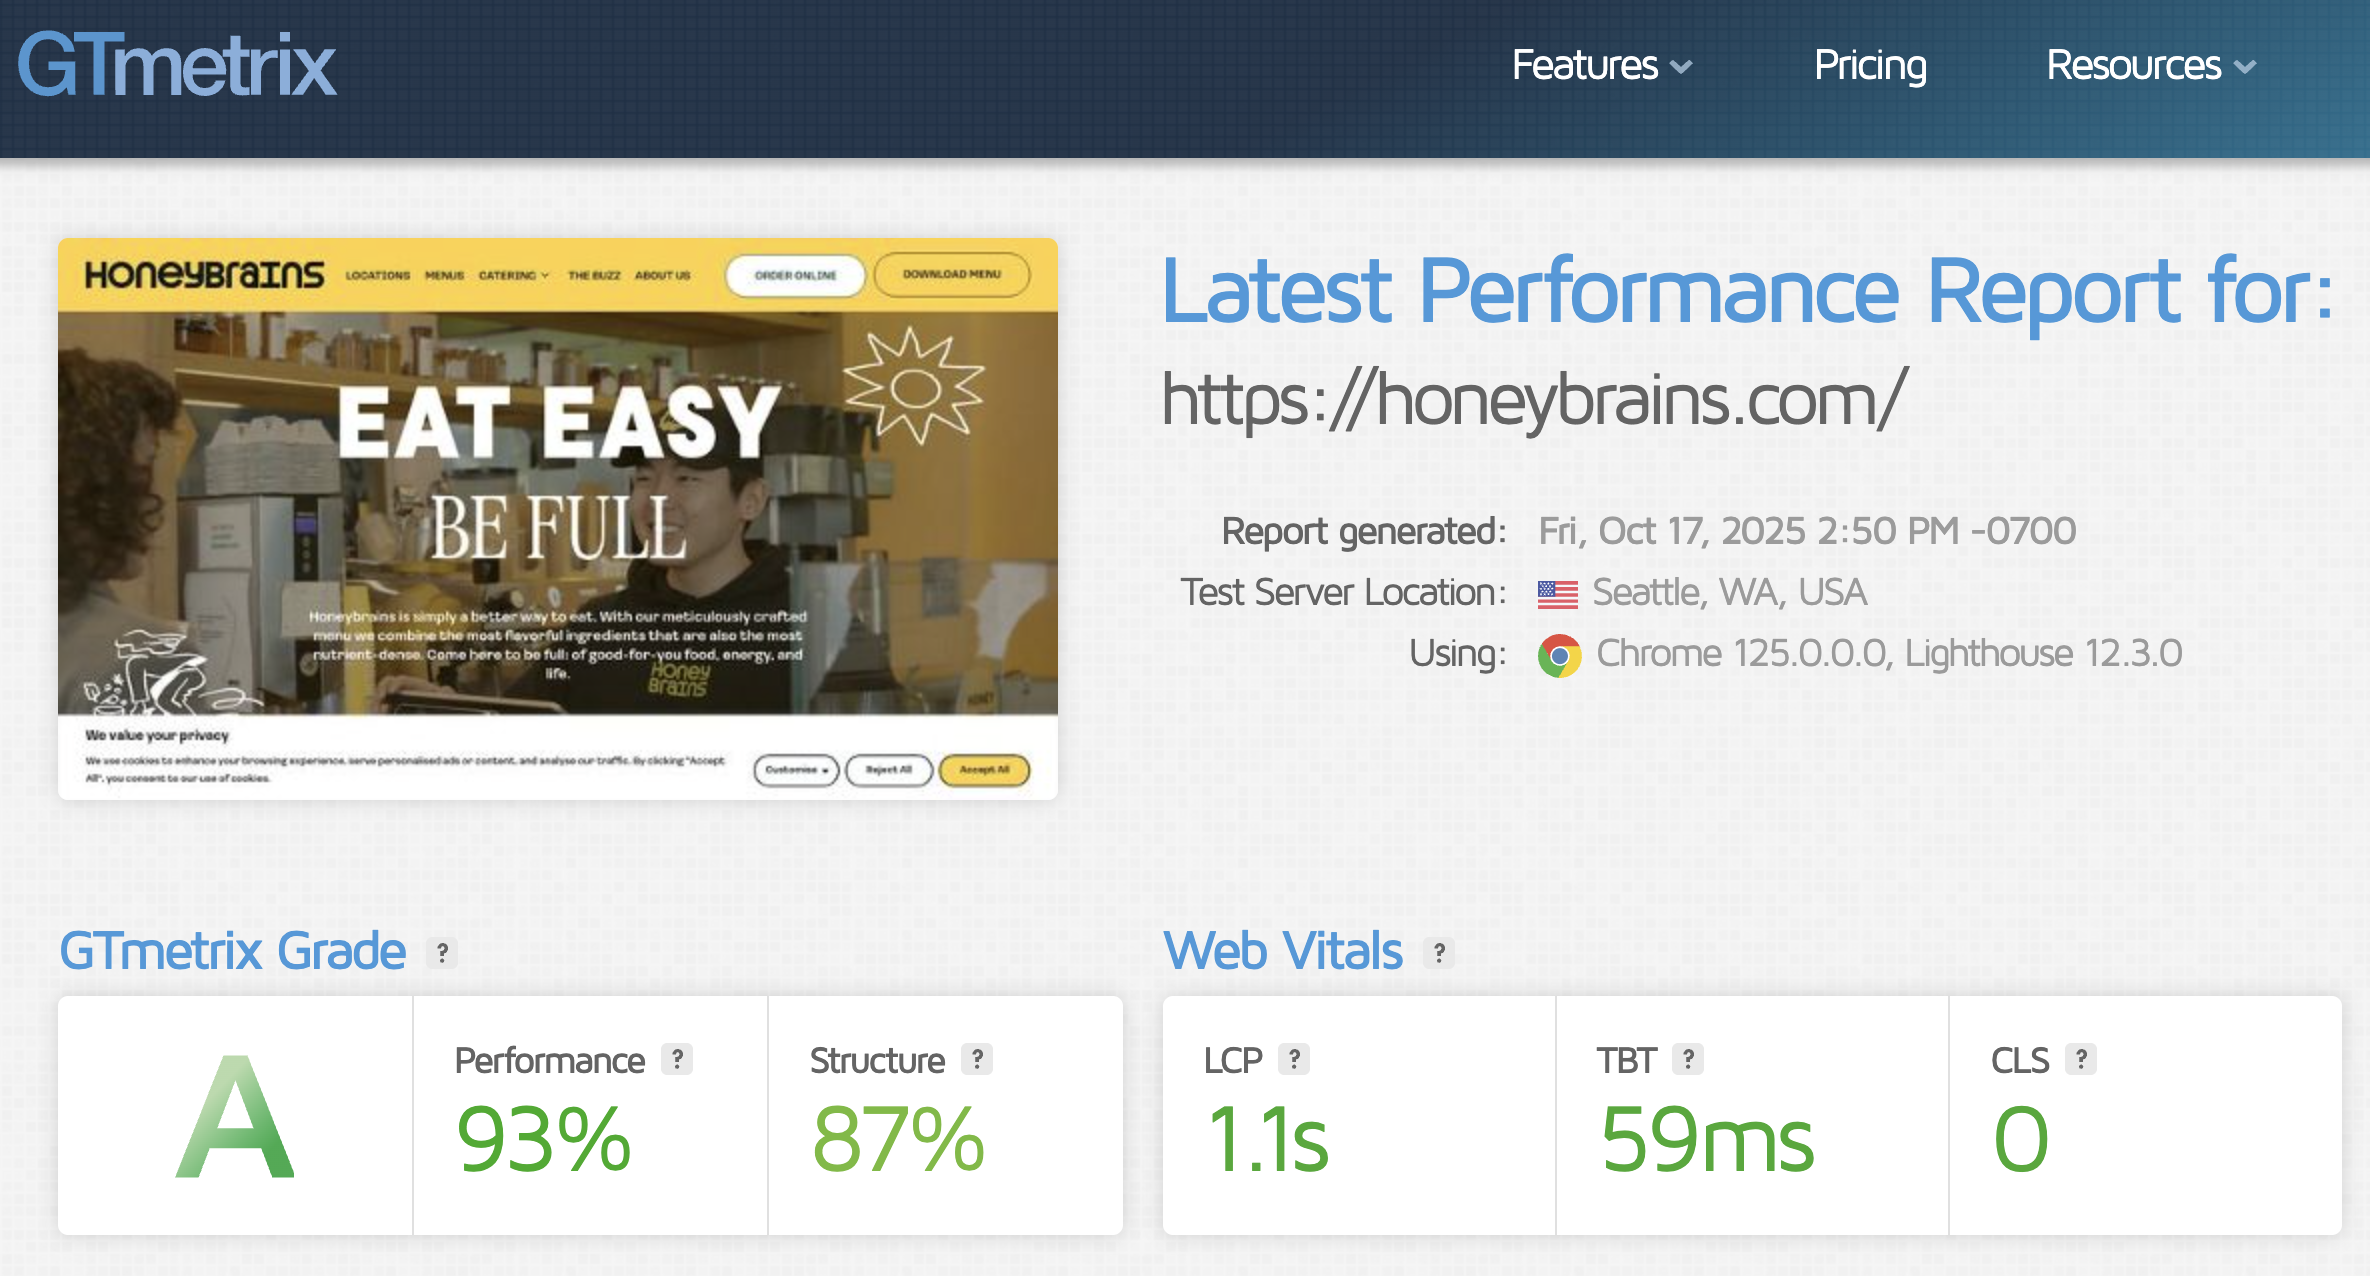The image size is (2370, 1276).
Task: Expand the Features dropdown arrow
Action: tap(1682, 68)
